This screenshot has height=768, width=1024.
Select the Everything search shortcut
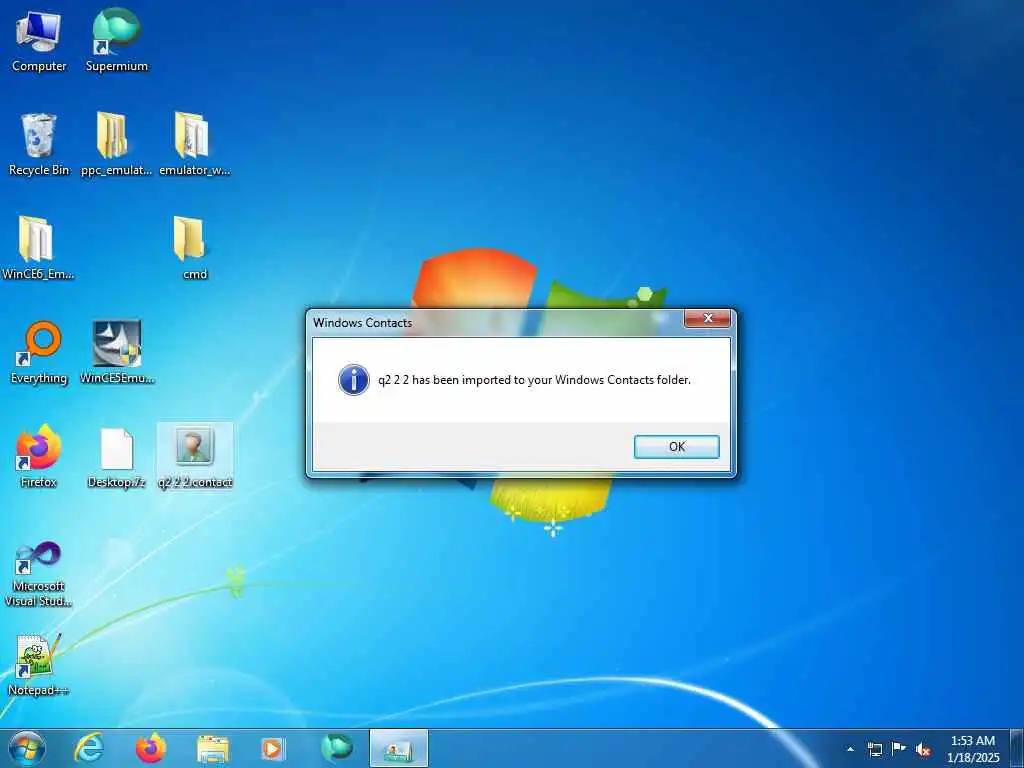39,353
